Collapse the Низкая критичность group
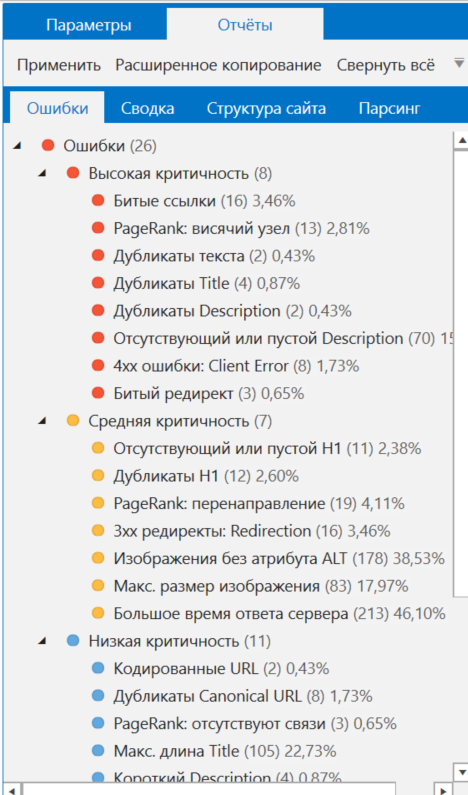Screen dimensions: 468x795 tap(43, 641)
